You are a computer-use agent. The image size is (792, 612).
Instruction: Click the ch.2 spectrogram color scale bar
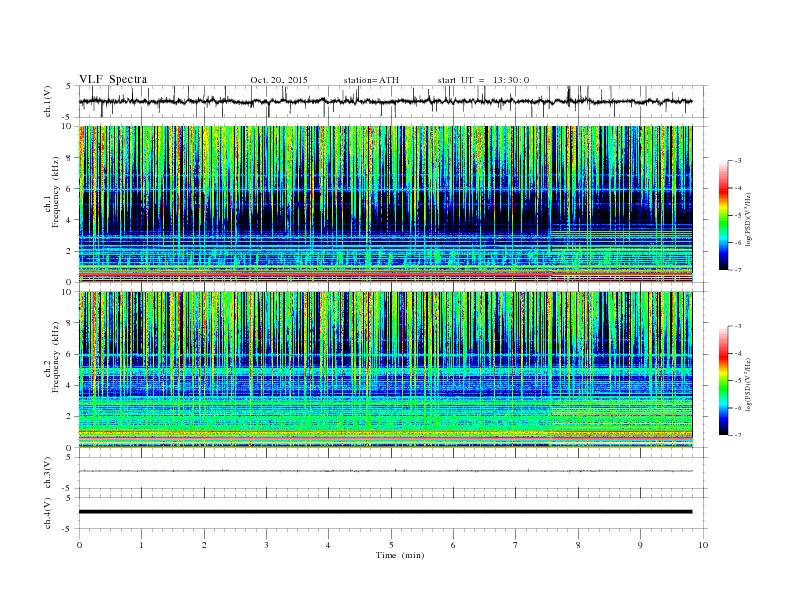click(723, 381)
